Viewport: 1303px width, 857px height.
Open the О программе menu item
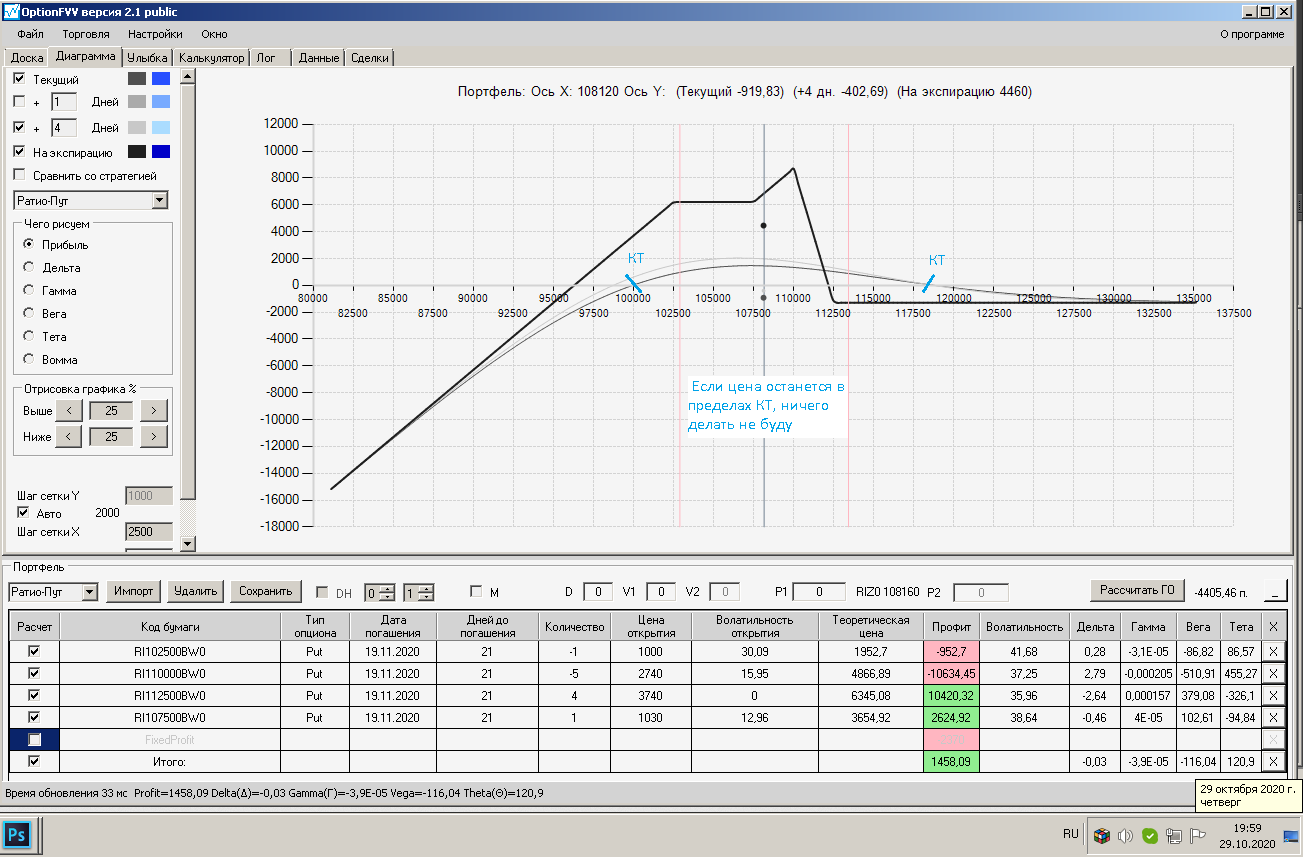(1252, 34)
